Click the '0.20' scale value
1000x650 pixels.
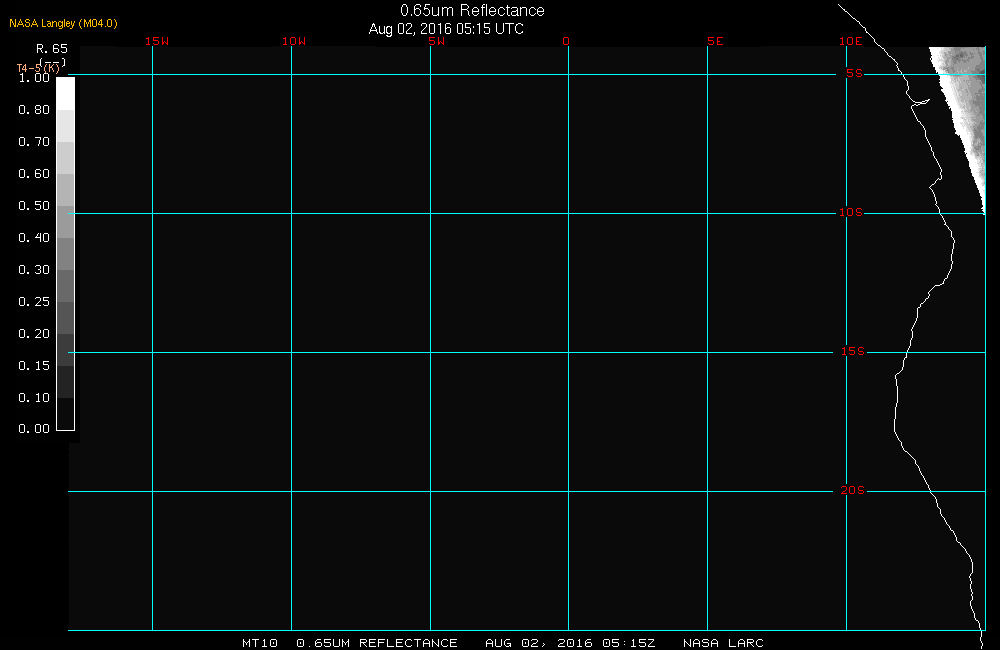pos(34,333)
